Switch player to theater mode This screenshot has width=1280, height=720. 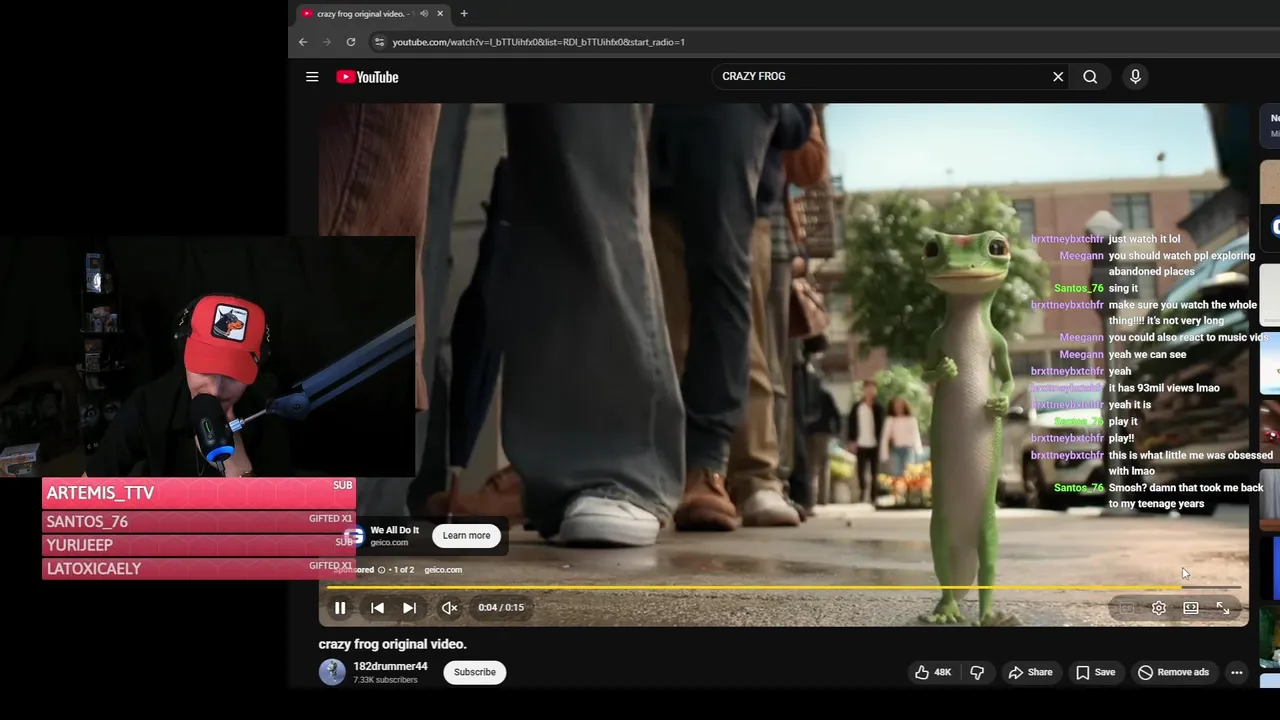click(1191, 608)
